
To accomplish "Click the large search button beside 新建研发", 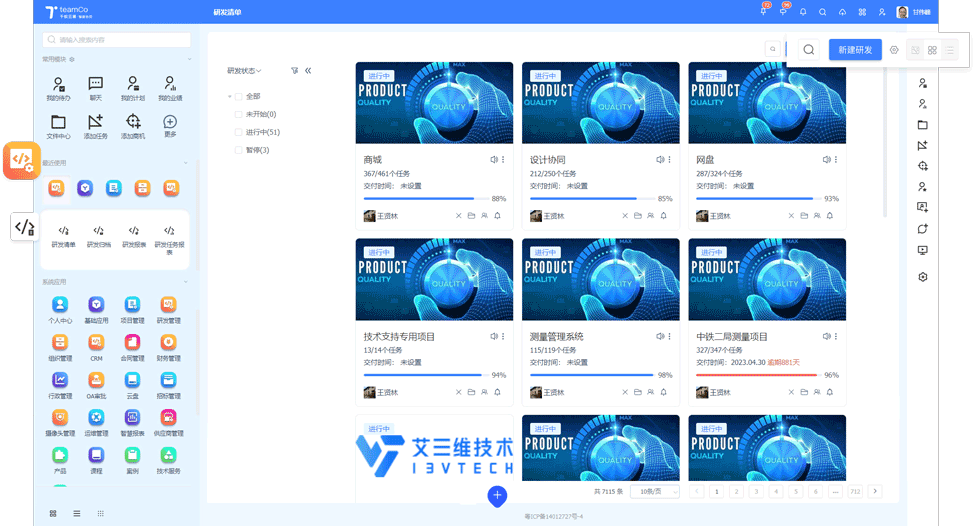I will [x=808, y=50].
